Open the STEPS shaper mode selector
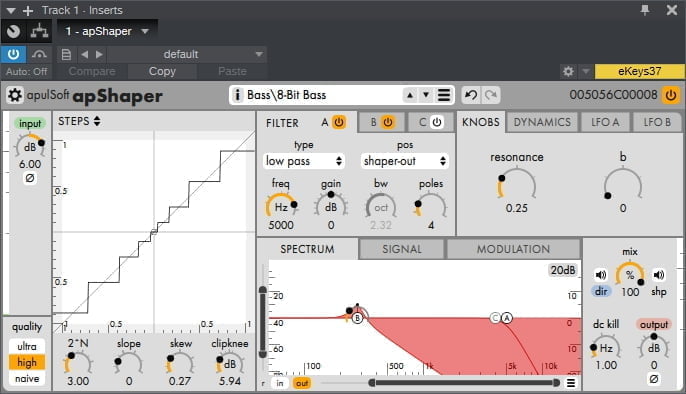686x394 pixels. (79, 121)
